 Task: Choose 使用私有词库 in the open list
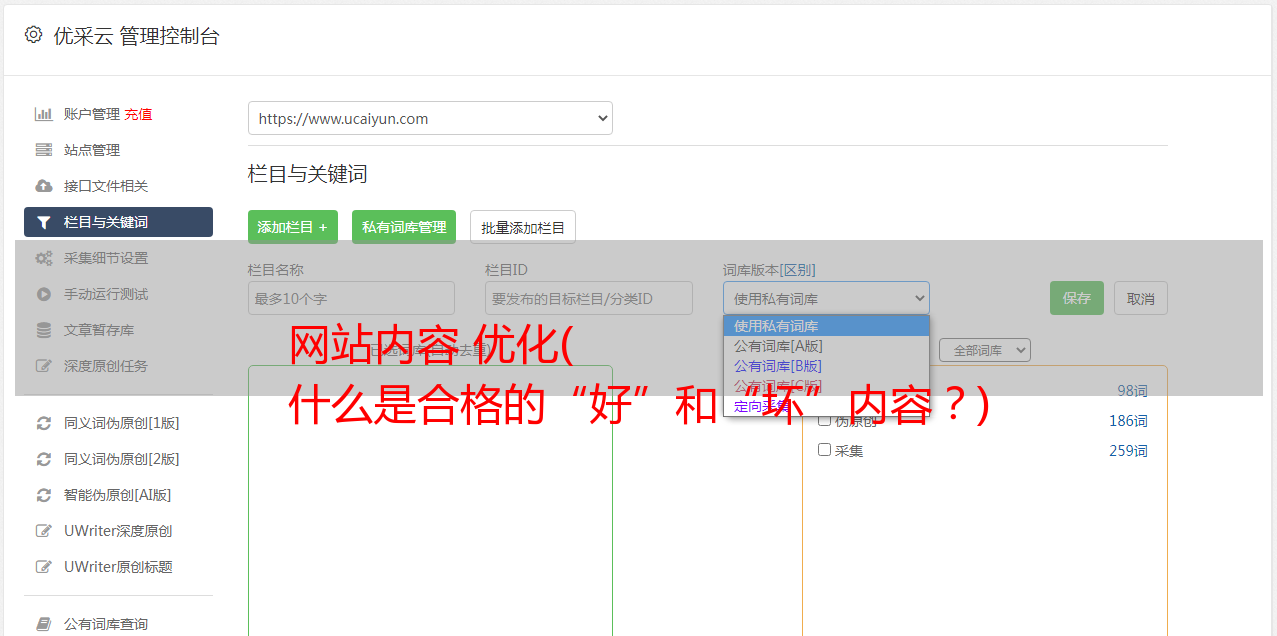(x=826, y=326)
